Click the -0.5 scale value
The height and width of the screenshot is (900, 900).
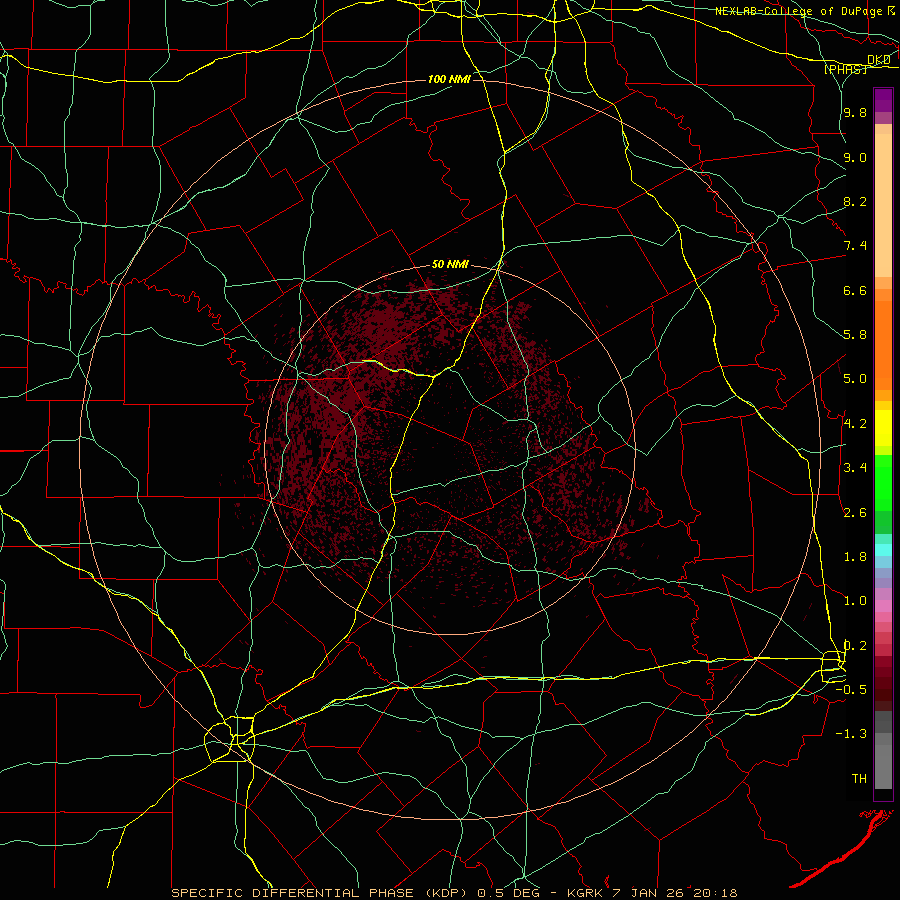852,690
